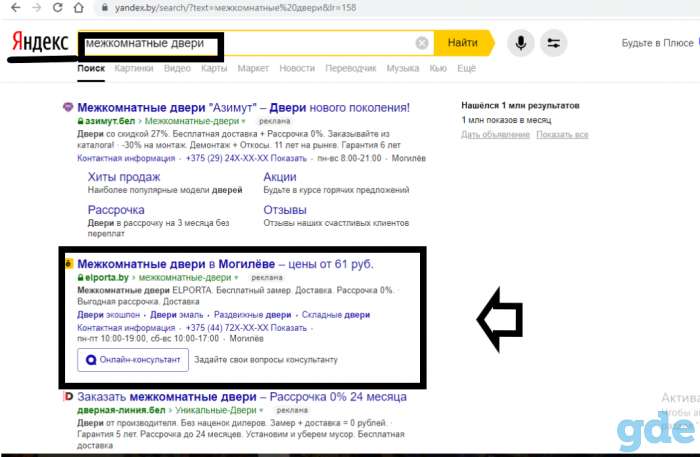Open the Двери экошпон link
This screenshot has width=700, height=457.
[108, 315]
